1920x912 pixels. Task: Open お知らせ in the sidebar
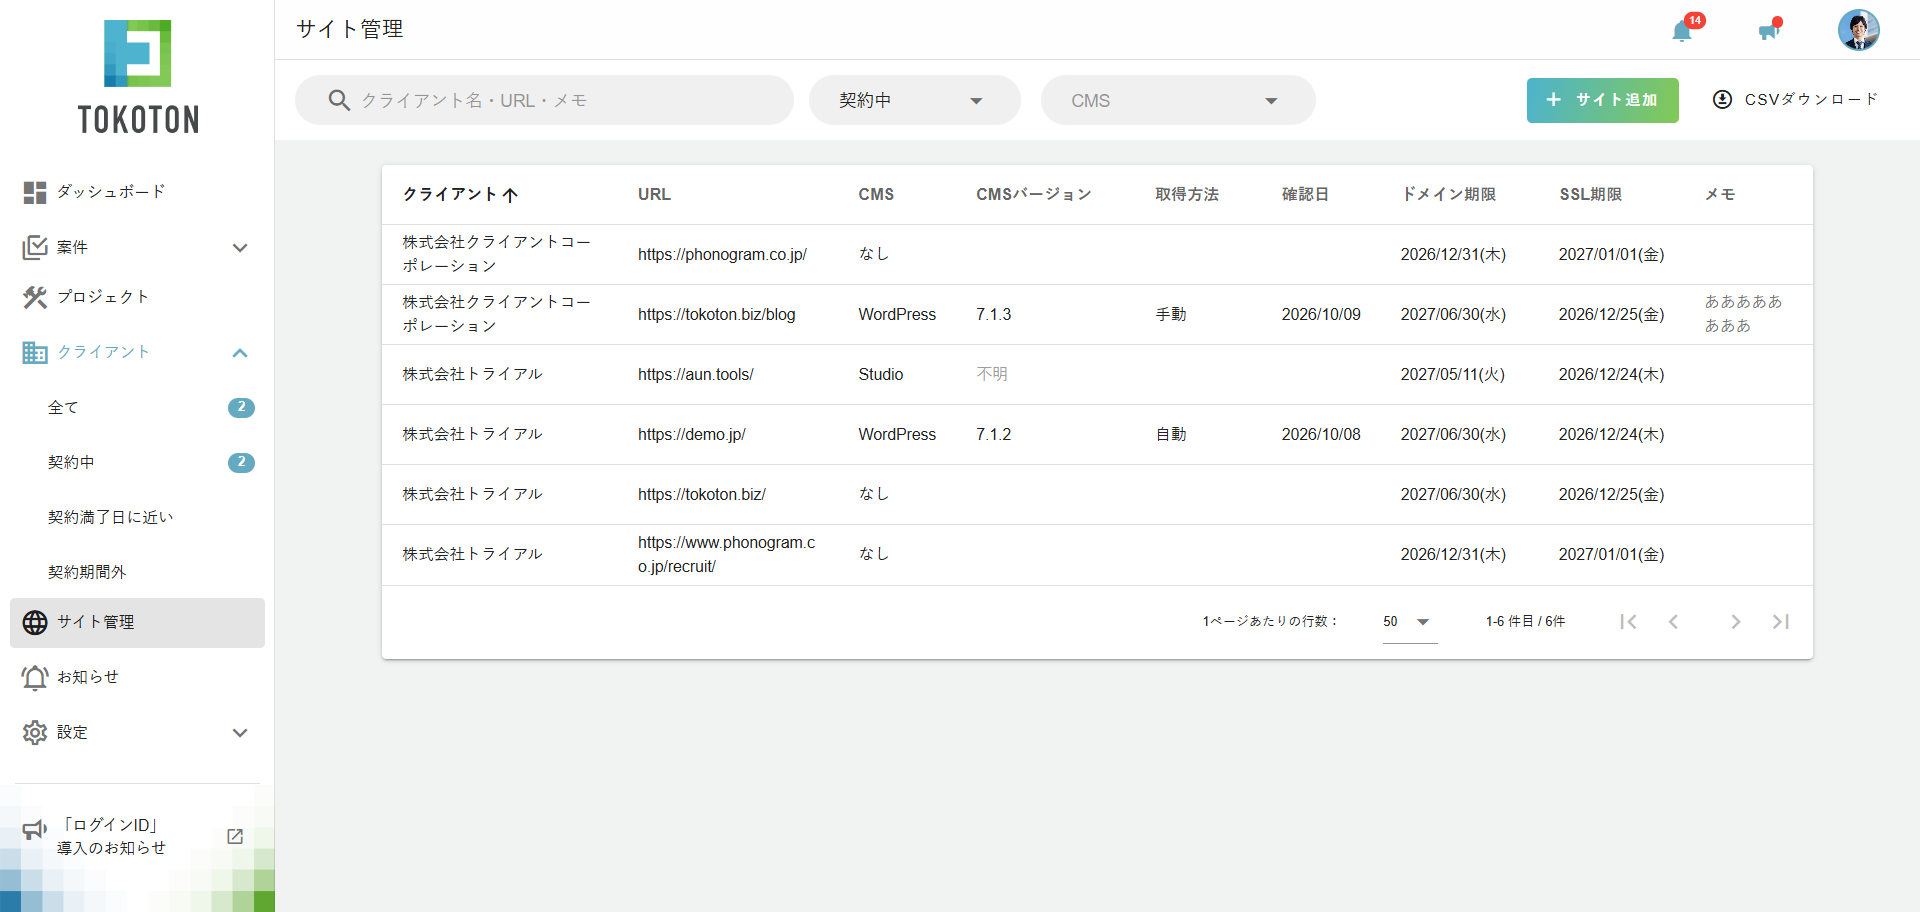click(x=137, y=677)
